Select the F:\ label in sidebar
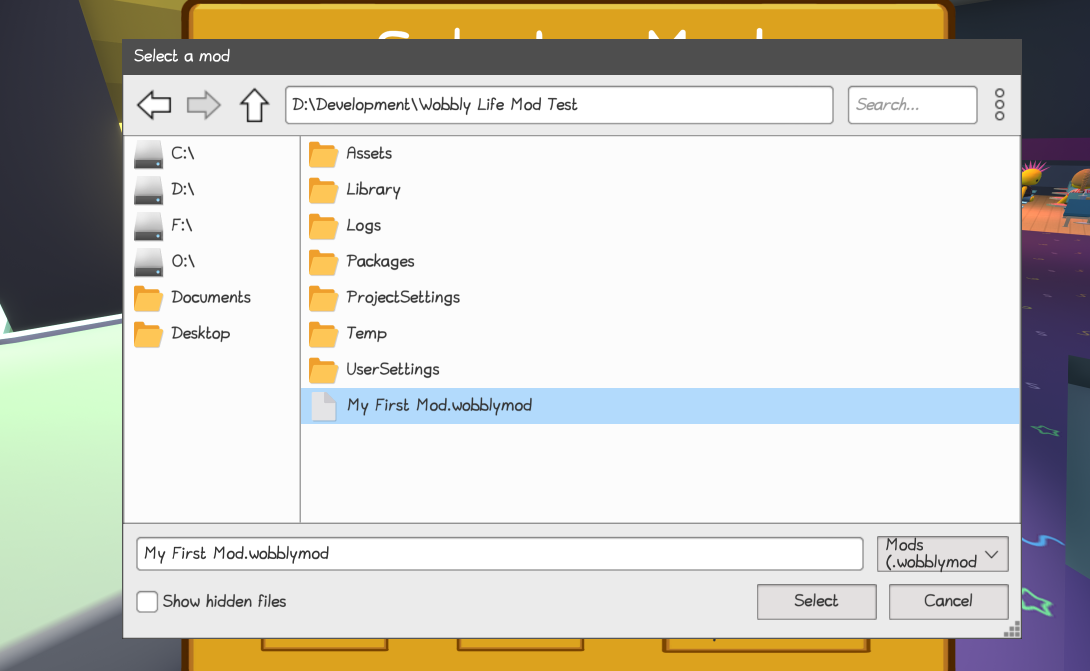1090x671 pixels. click(x=182, y=226)
